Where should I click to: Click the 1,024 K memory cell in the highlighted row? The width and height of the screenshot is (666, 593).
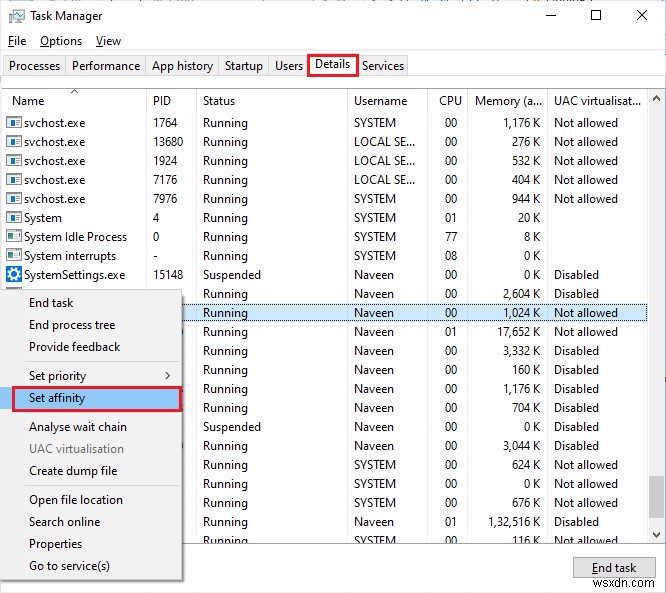pyautogui.click(x=522, y=313)
